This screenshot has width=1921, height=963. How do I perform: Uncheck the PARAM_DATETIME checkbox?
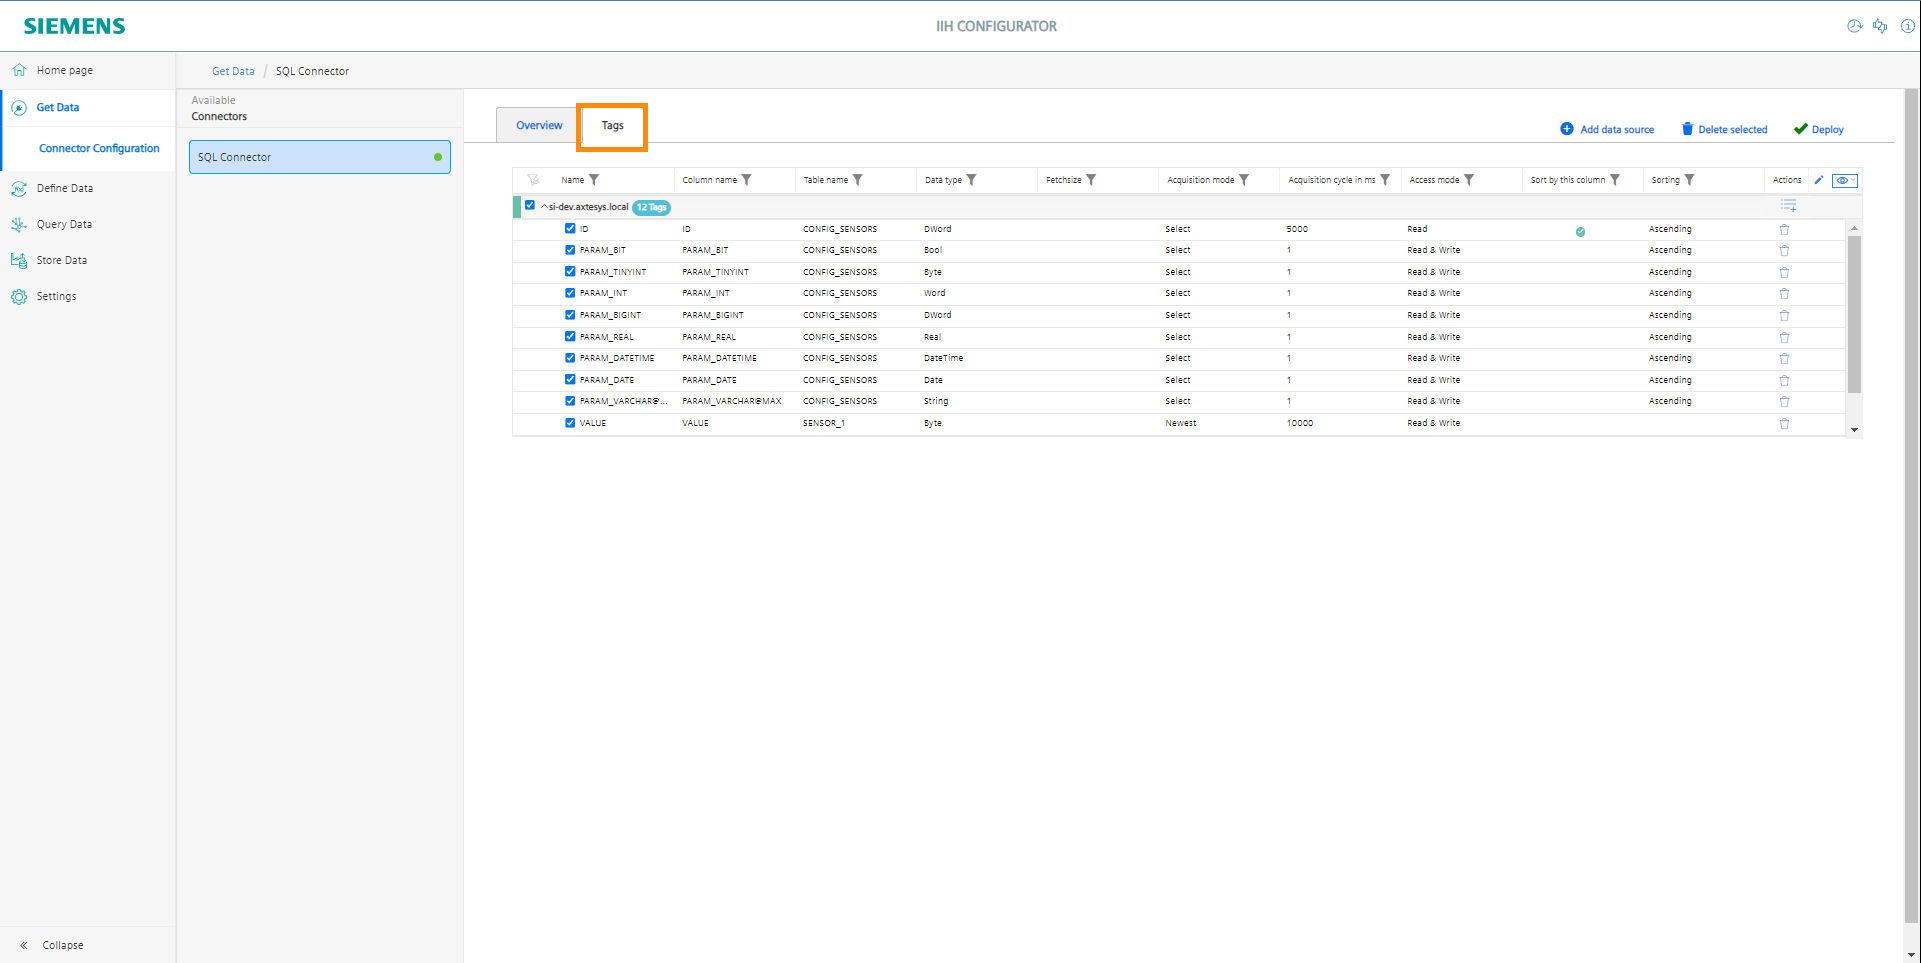[x=570, y=358]
